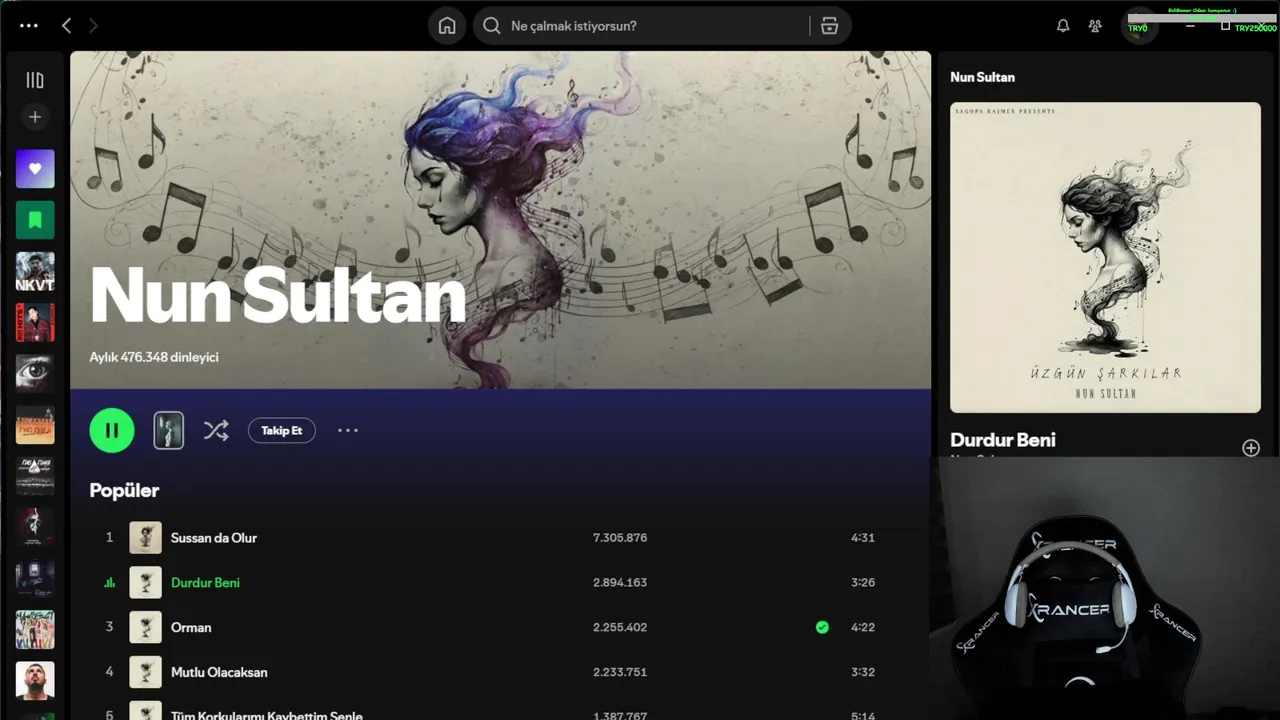This screenshot has height=720, width=1280.
Task: Create a playlist with the plus icon
Action: tap(35, 117)
